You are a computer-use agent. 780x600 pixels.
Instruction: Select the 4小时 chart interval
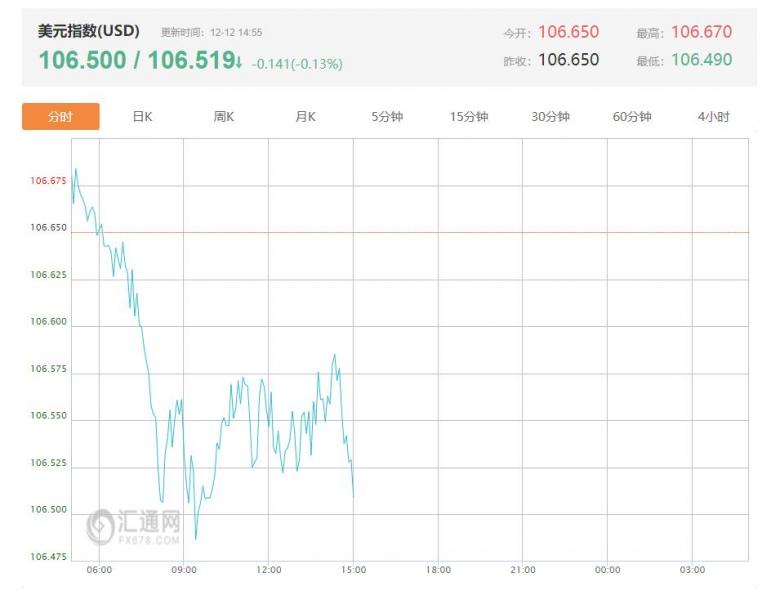[x=714, y=117]
